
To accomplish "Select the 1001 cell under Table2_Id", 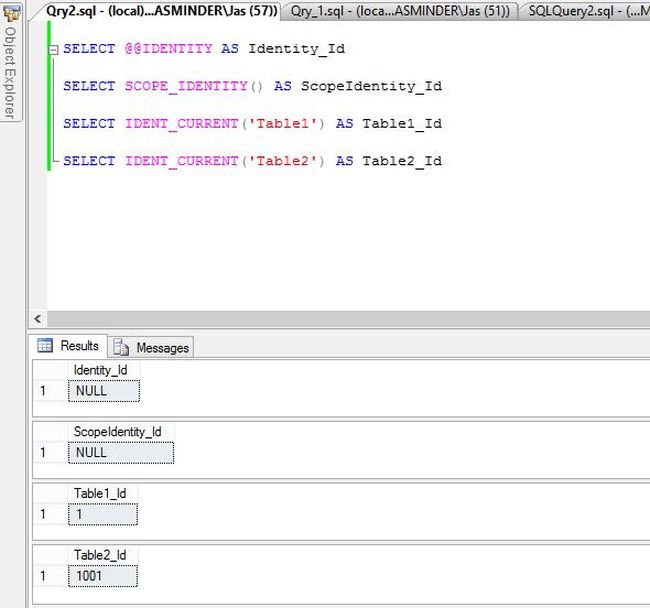I will tap(103, 576).
